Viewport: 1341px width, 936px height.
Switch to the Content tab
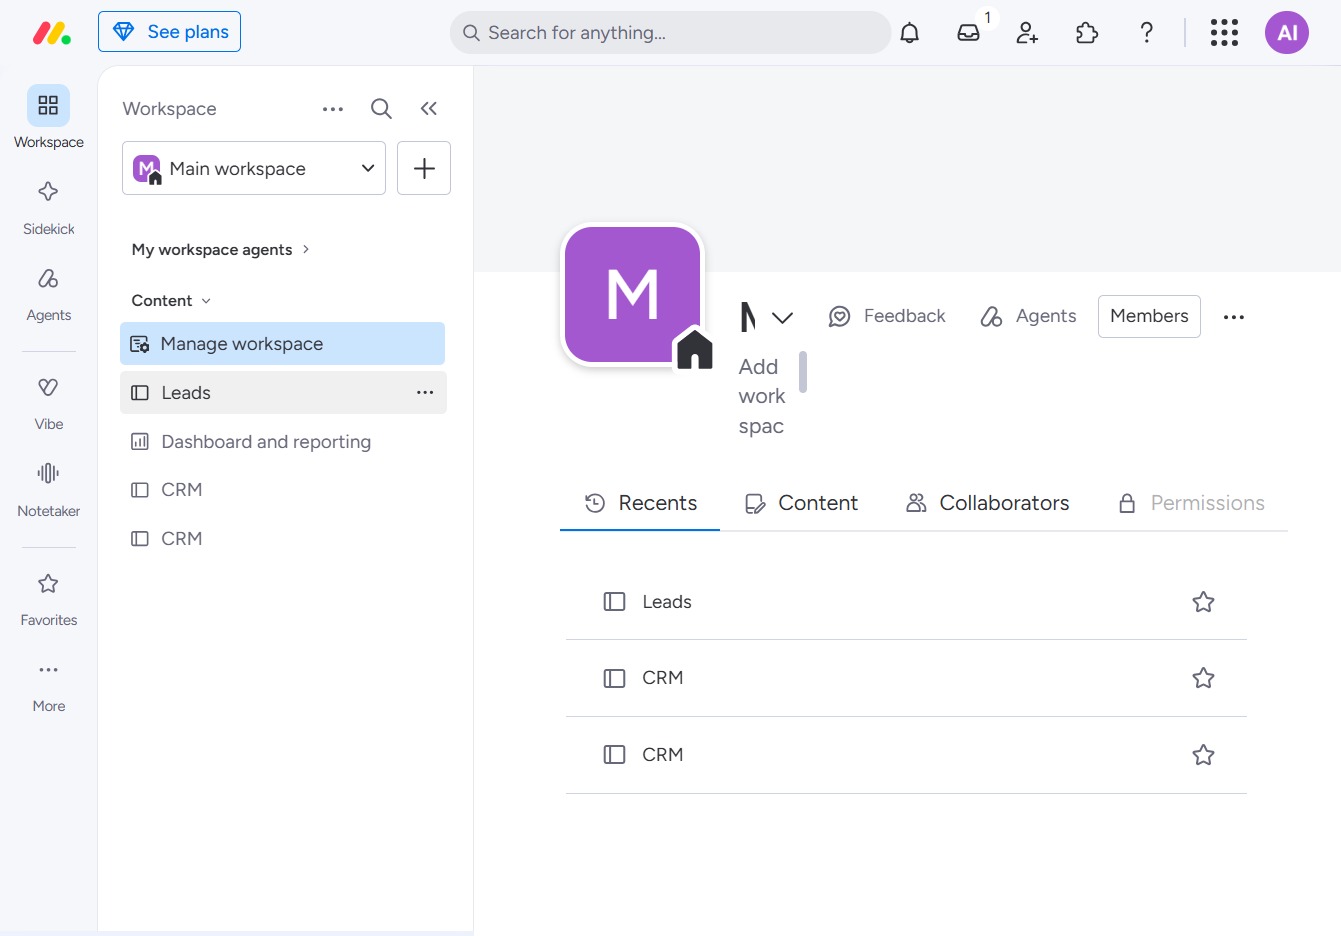[x=801, y=503]
